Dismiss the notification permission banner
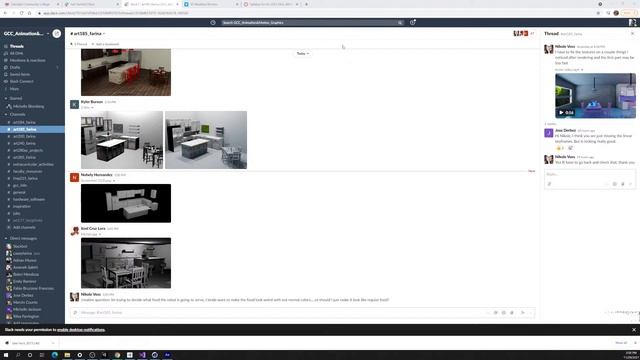The image size is (640, 360). (634, 330)
